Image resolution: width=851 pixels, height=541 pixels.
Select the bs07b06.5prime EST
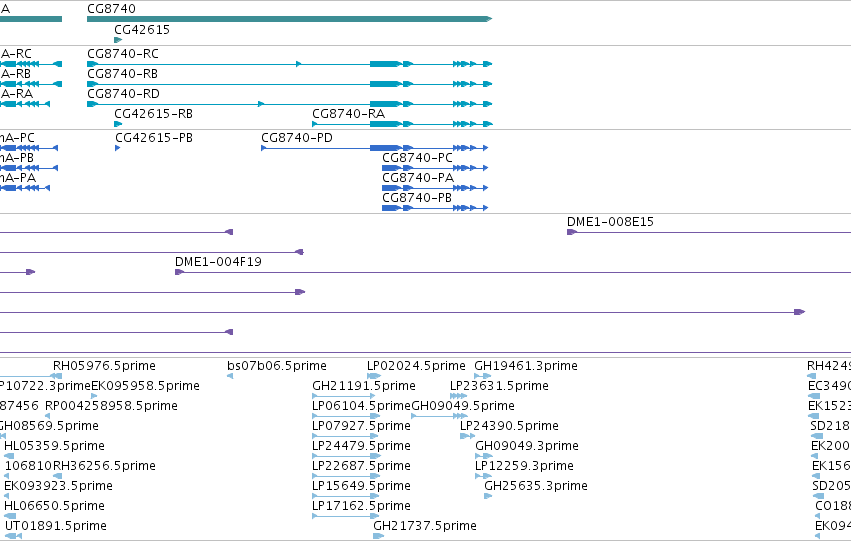coord(230,376)
